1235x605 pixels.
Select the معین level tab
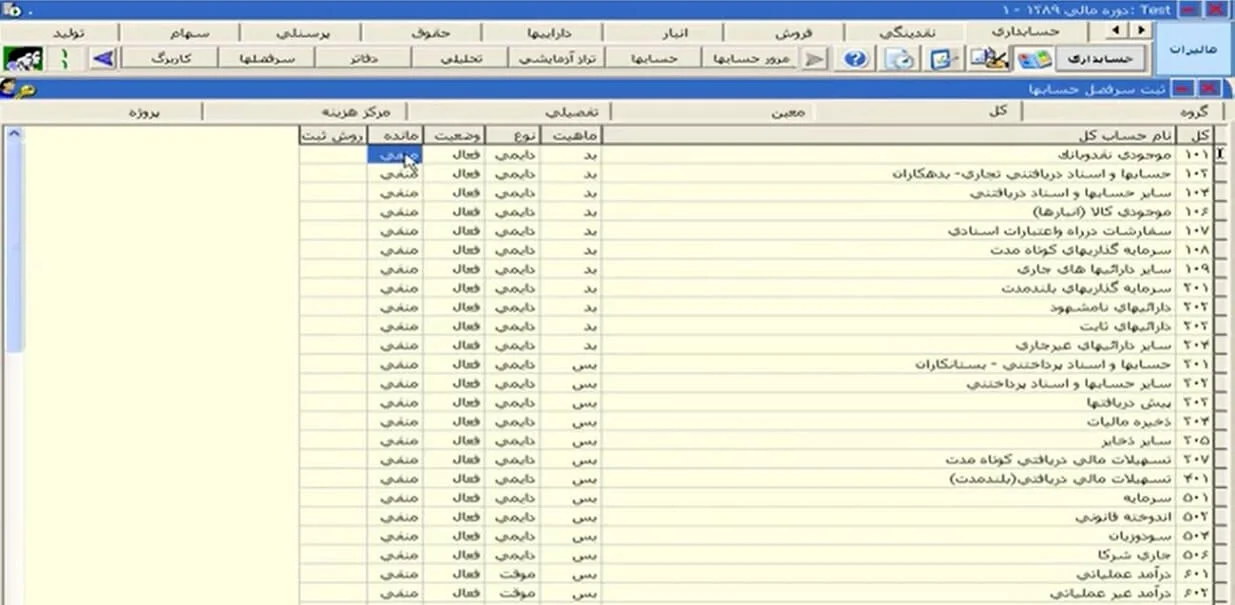tap(788, 112)
